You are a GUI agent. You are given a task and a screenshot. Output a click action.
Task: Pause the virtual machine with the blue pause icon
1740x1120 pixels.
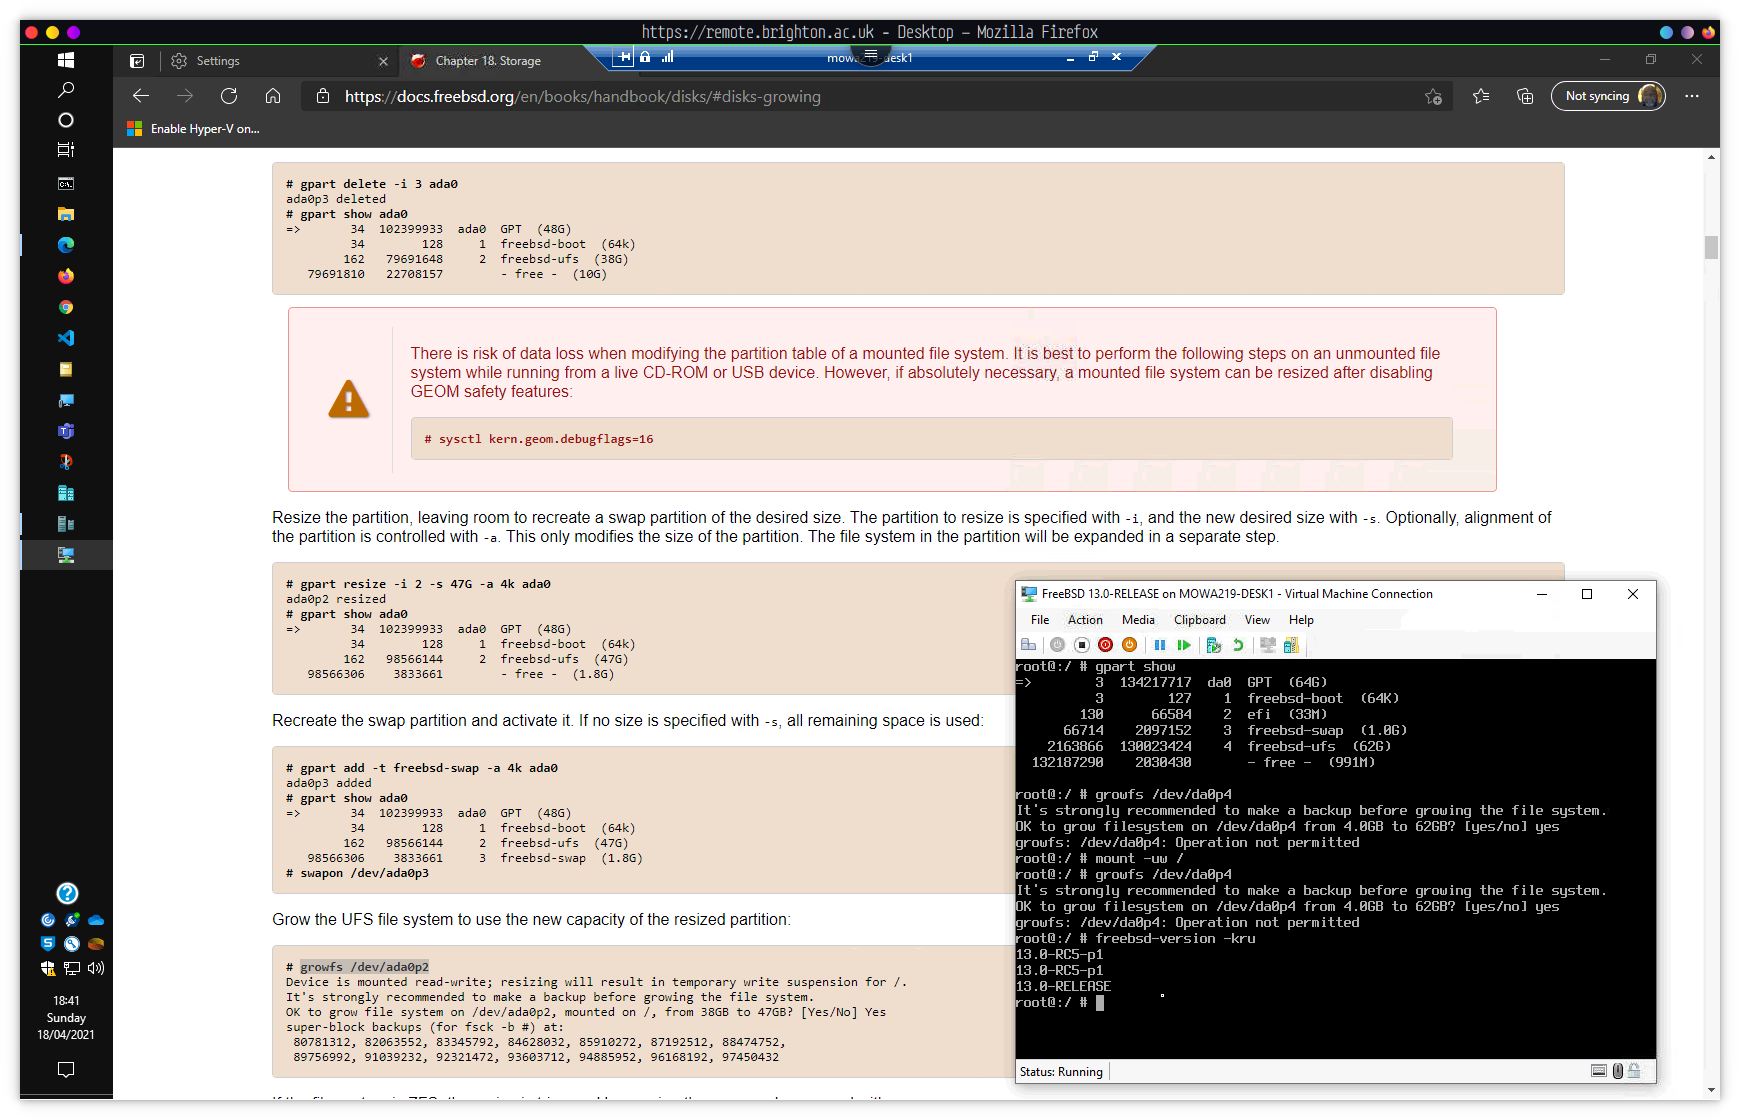(1160, 645)
